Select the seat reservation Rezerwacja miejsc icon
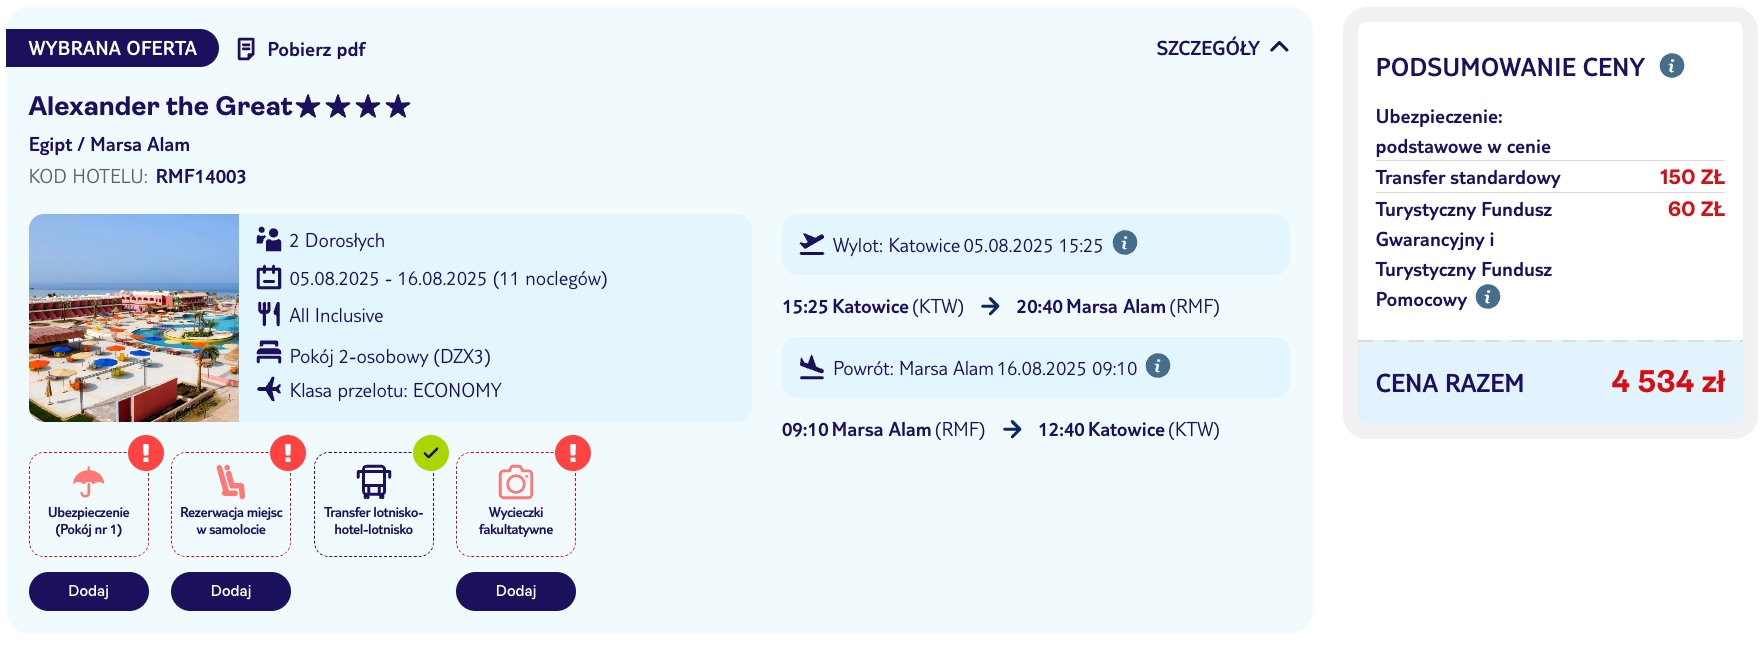This screenshot has height=646, width=1760. point(231,482)
